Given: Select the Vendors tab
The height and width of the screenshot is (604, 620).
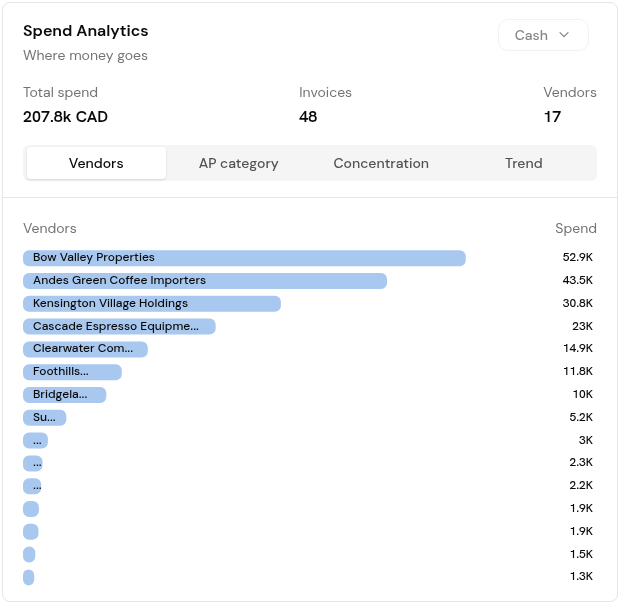Looking at the screenshot, I should (x=96, y=163).
